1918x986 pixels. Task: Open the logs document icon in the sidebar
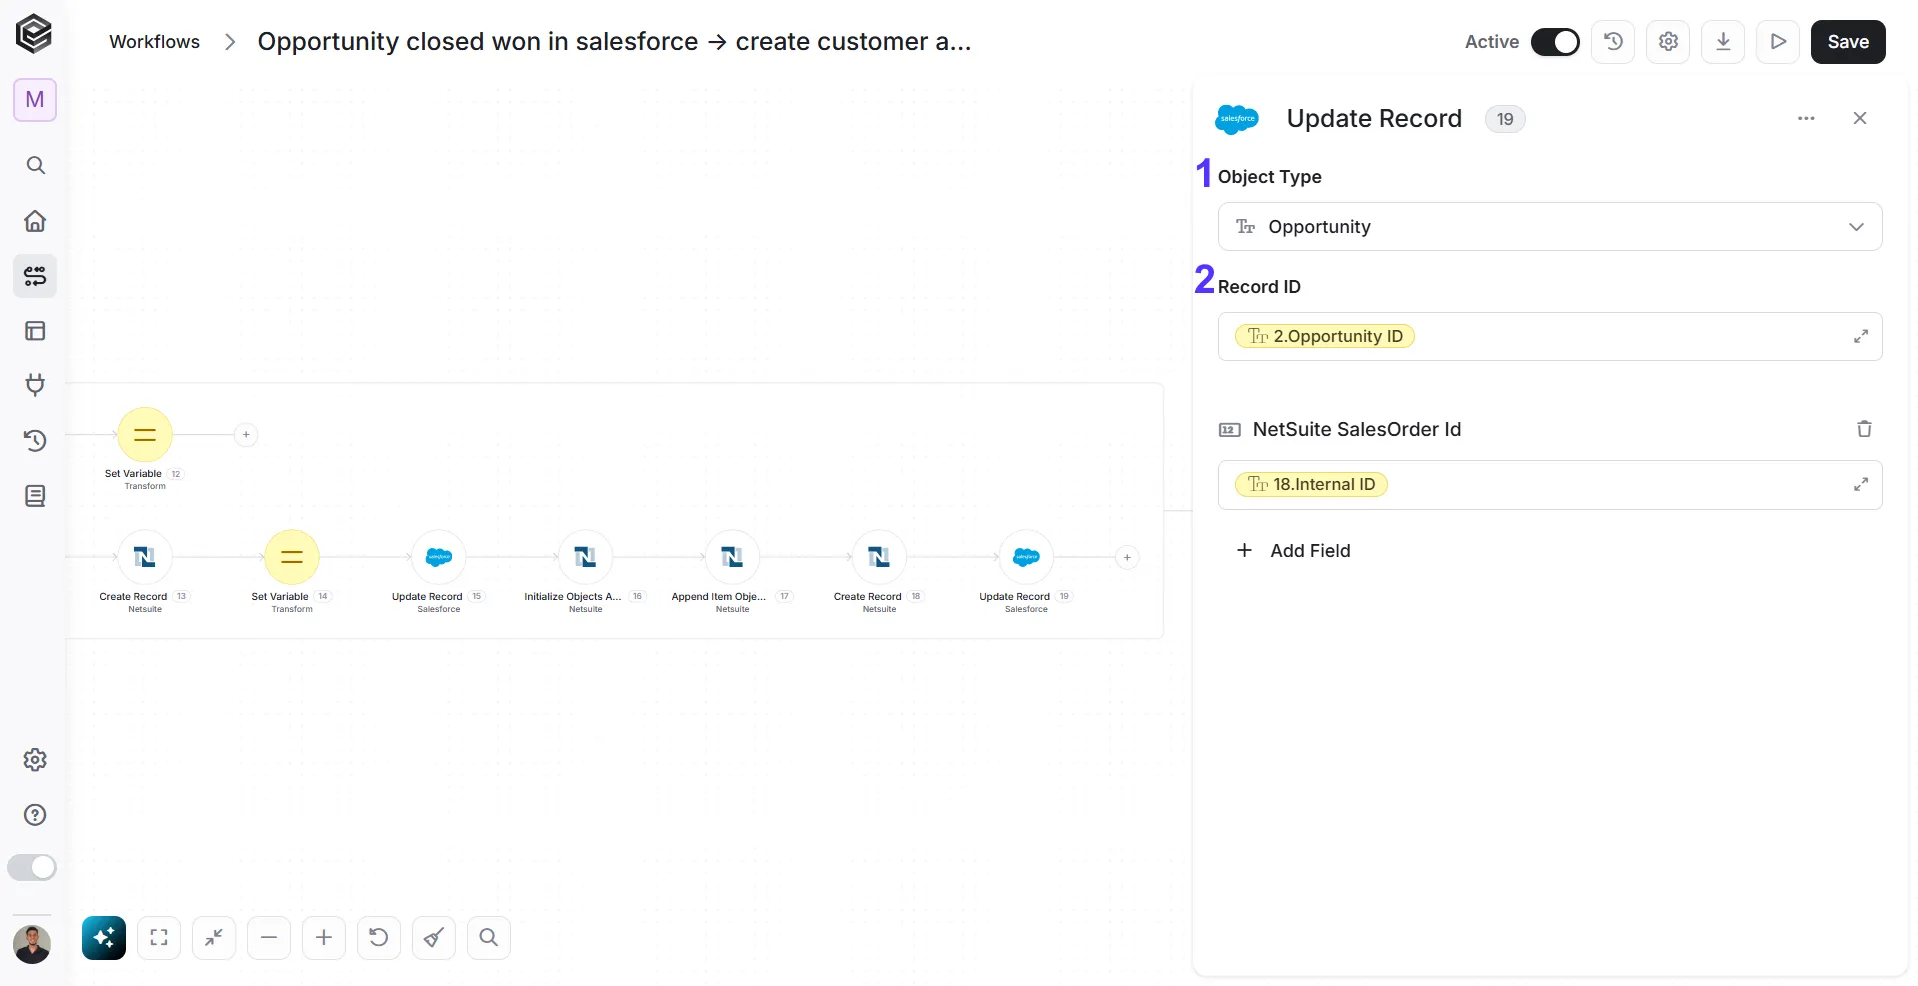pyautogui.click(x=35, y=496)
